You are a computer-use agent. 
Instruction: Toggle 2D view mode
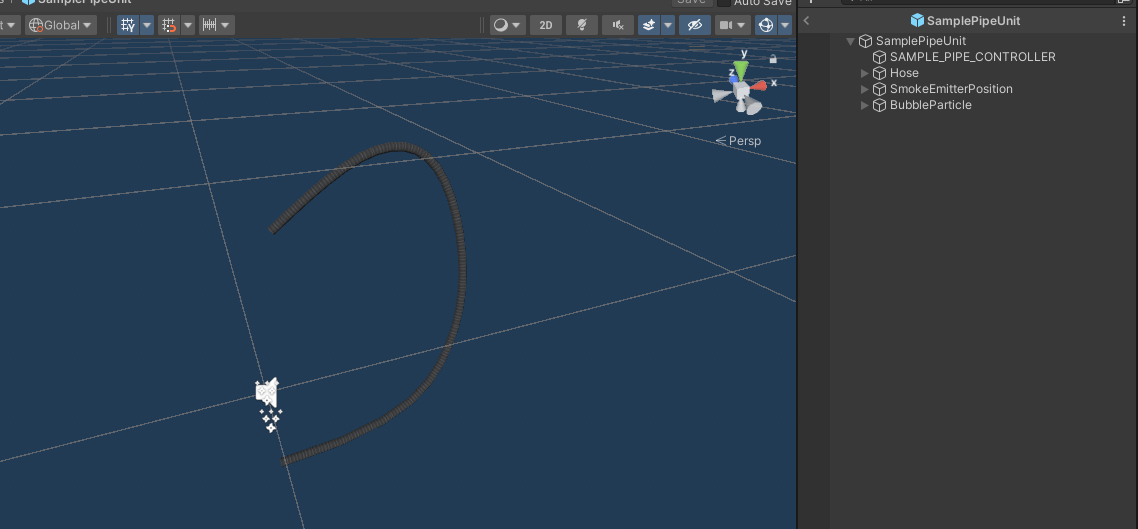pyautogui.click(x=546, y=25)
